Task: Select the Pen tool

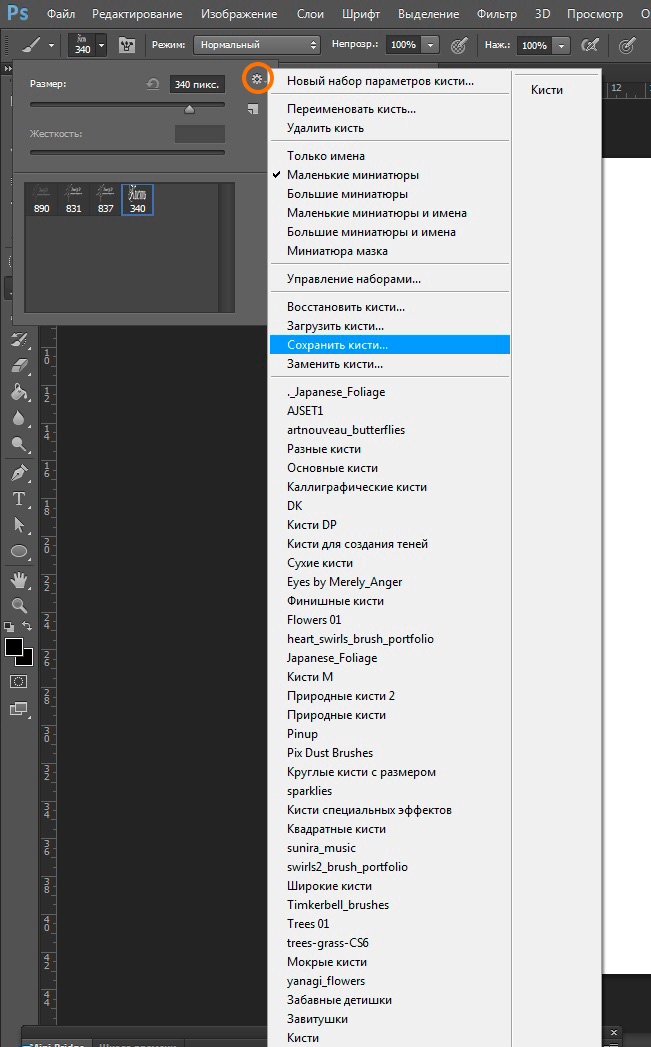Action: [x=19, y=473]
